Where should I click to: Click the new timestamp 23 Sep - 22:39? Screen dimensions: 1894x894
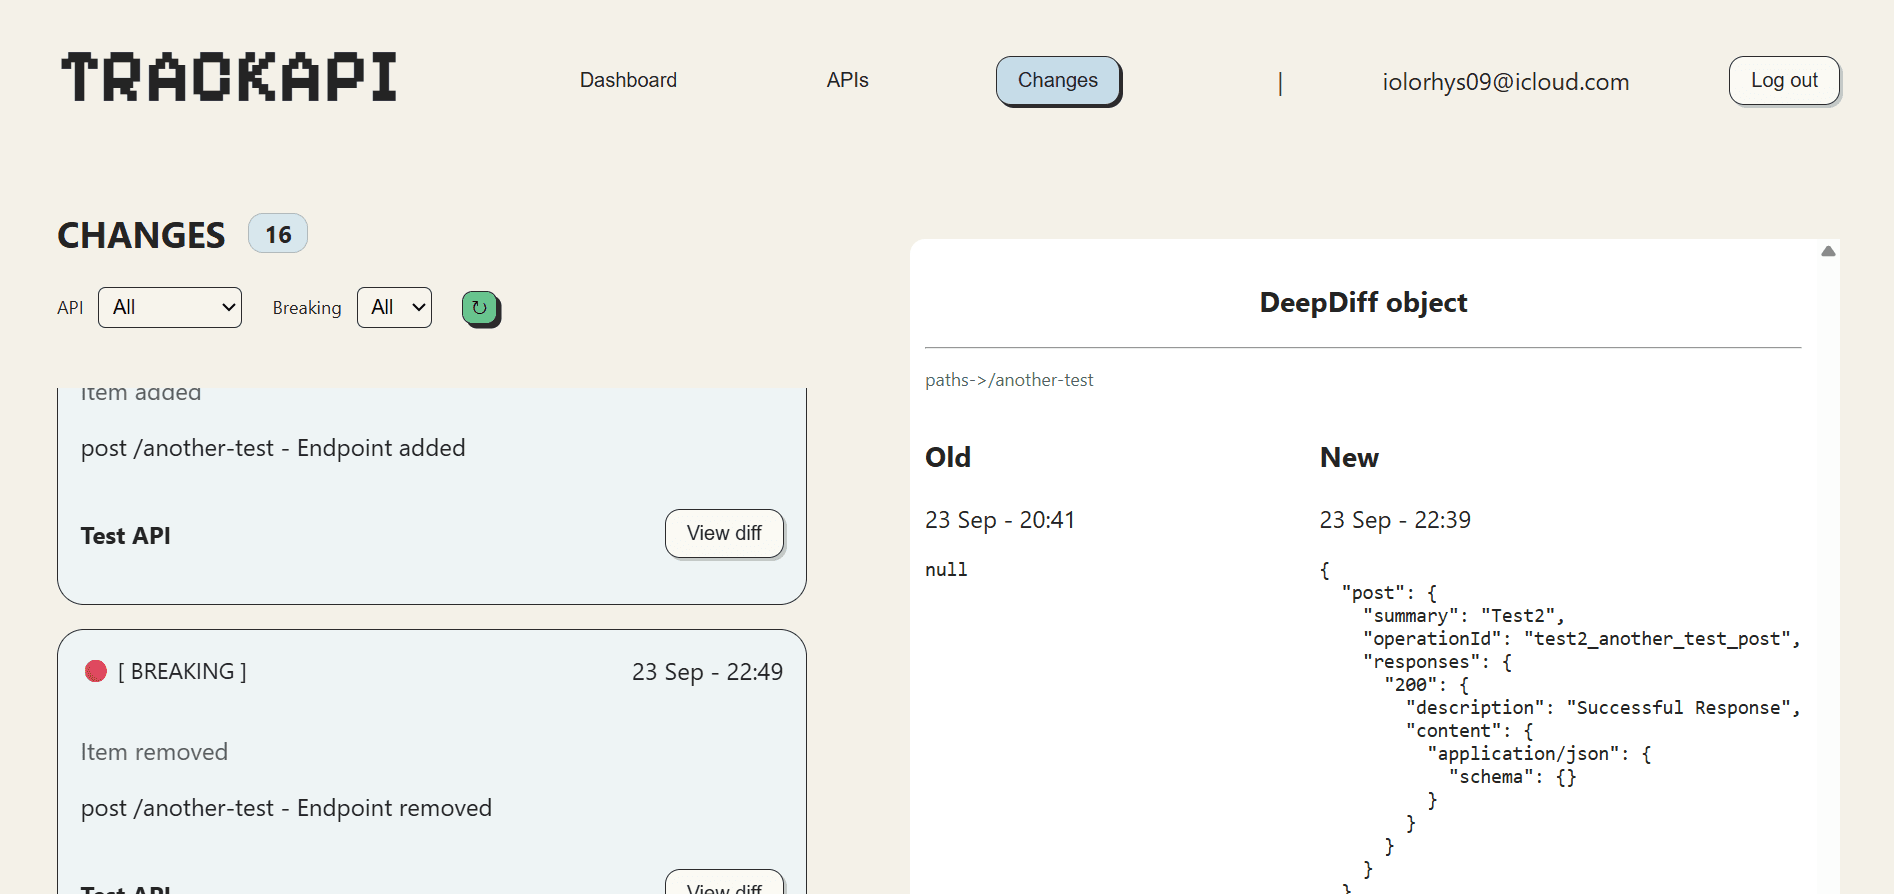pos(1395,520)
